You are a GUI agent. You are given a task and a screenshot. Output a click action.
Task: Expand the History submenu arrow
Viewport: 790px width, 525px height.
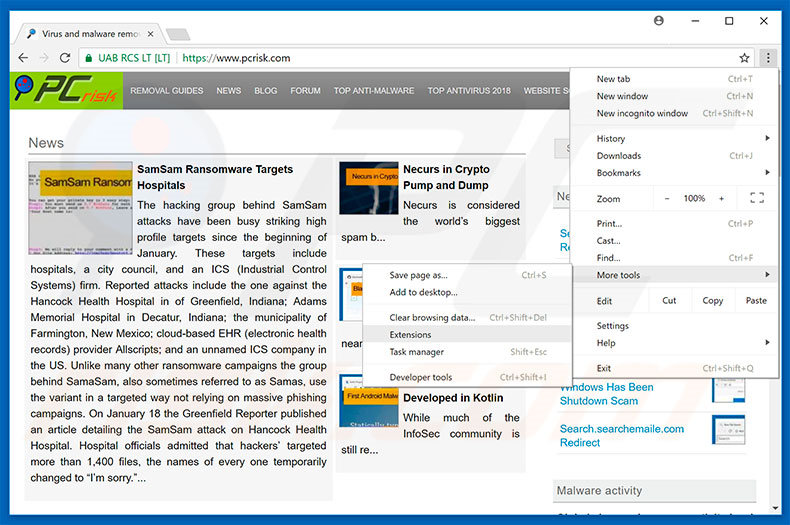pos(767,138)
